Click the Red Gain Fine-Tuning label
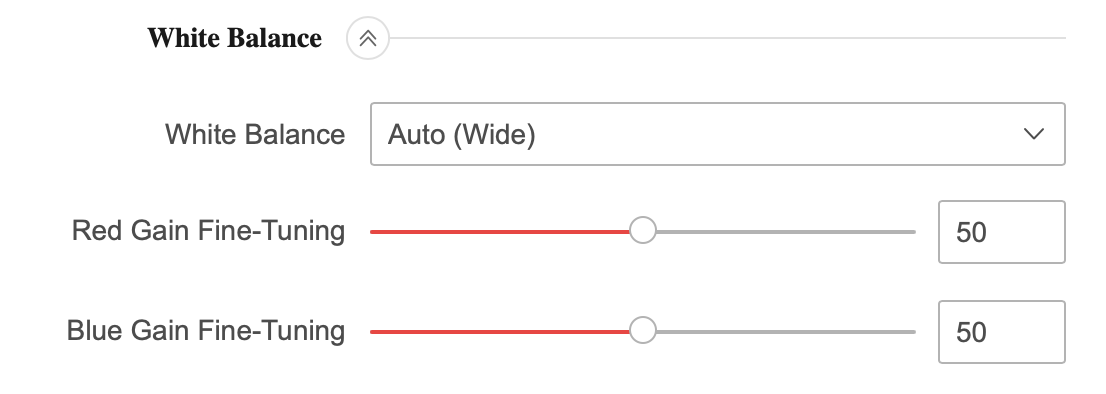 click(208, 230)
